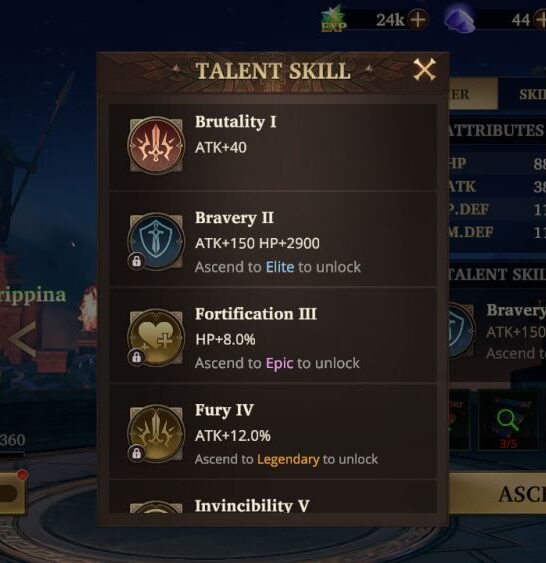Tap the lock on Fury IV
546x563 pixels.
tap(136, 453)
